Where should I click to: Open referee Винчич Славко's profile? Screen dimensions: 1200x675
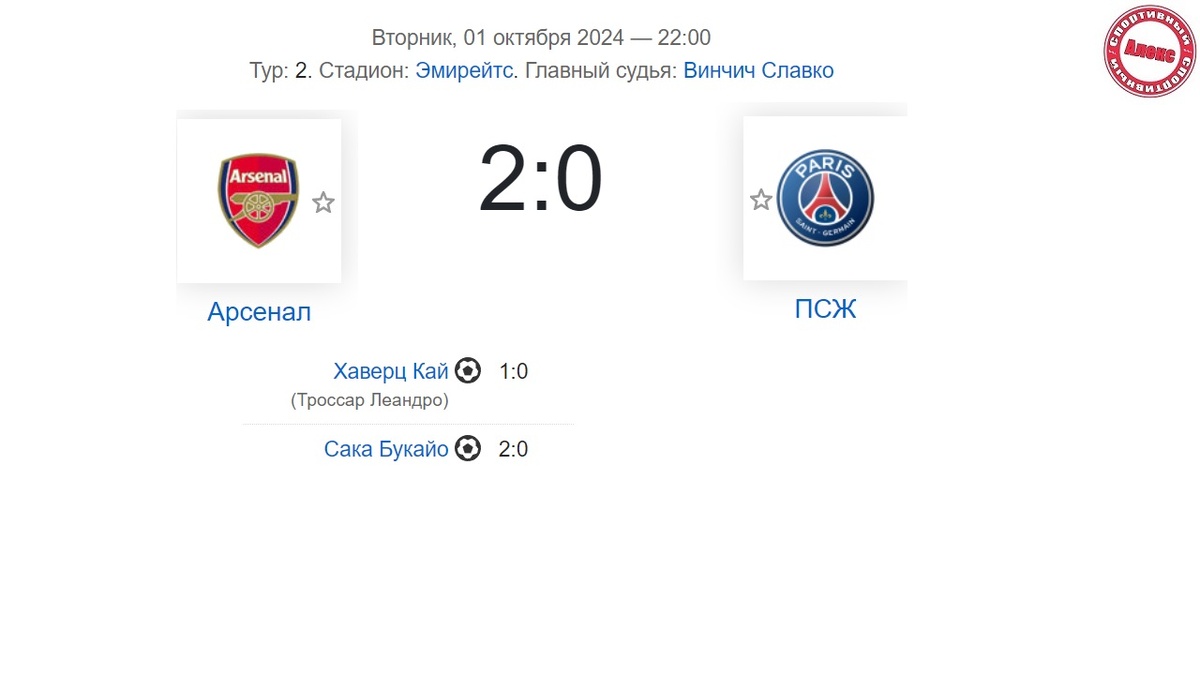coord(758,71)
